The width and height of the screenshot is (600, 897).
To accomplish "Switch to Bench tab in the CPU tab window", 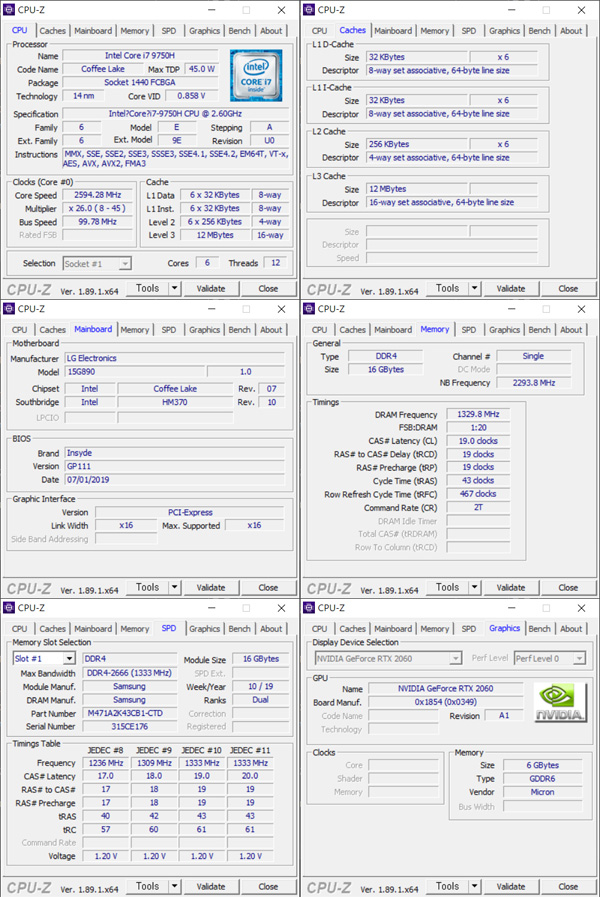I will 239,31.
